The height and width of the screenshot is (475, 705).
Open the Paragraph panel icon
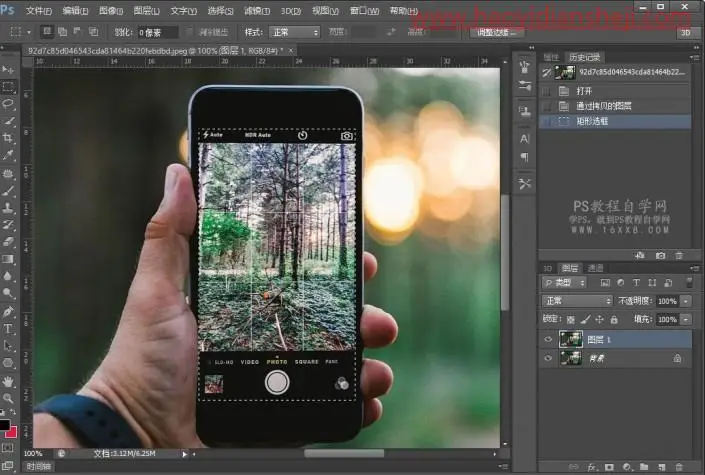[524, 157]
